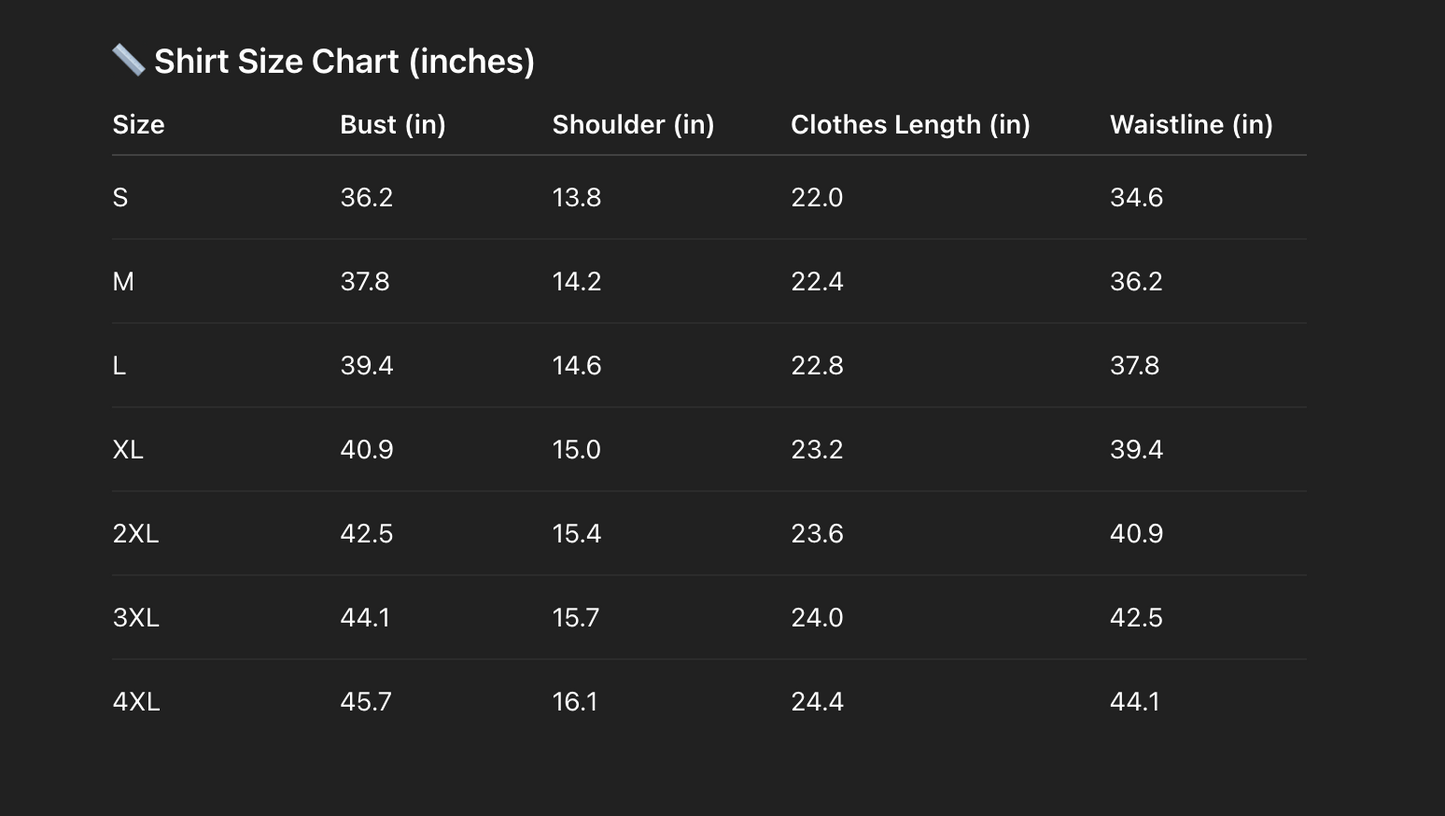This screenshot has width=1445, height=816.
Task: Click the 13.8 shoulder value for size S
Action: pos(576,198)
